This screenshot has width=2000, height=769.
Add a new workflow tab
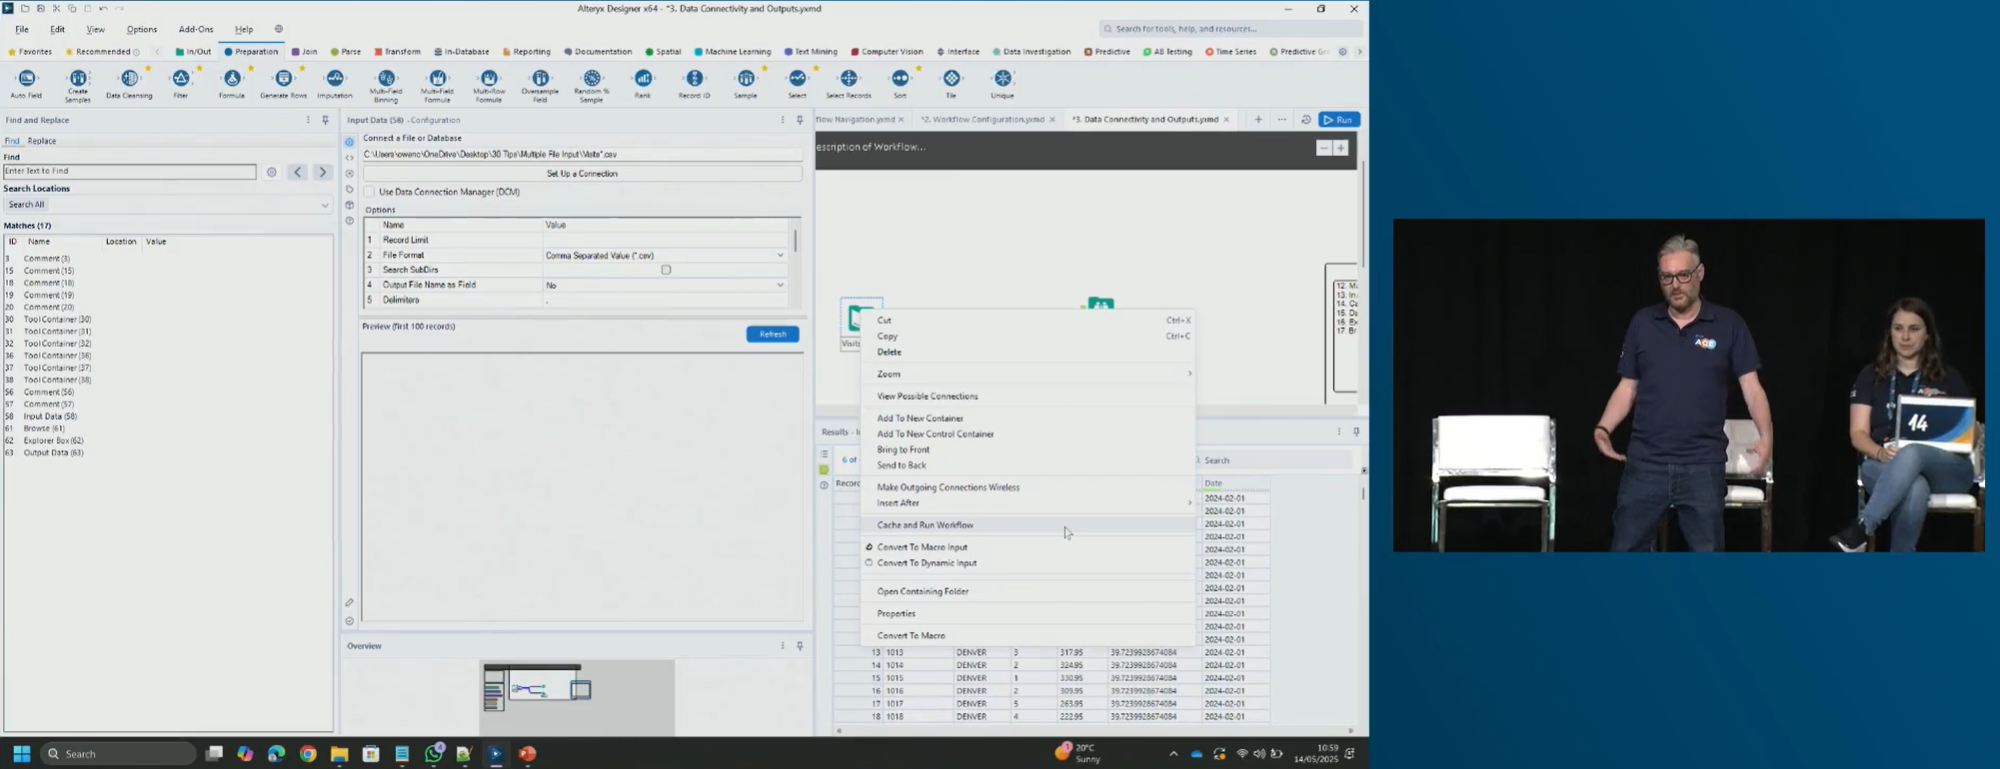click(1258, 120)
